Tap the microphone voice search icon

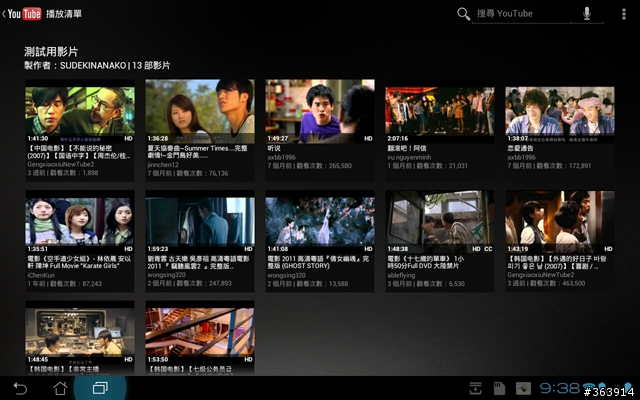(587, 13)
